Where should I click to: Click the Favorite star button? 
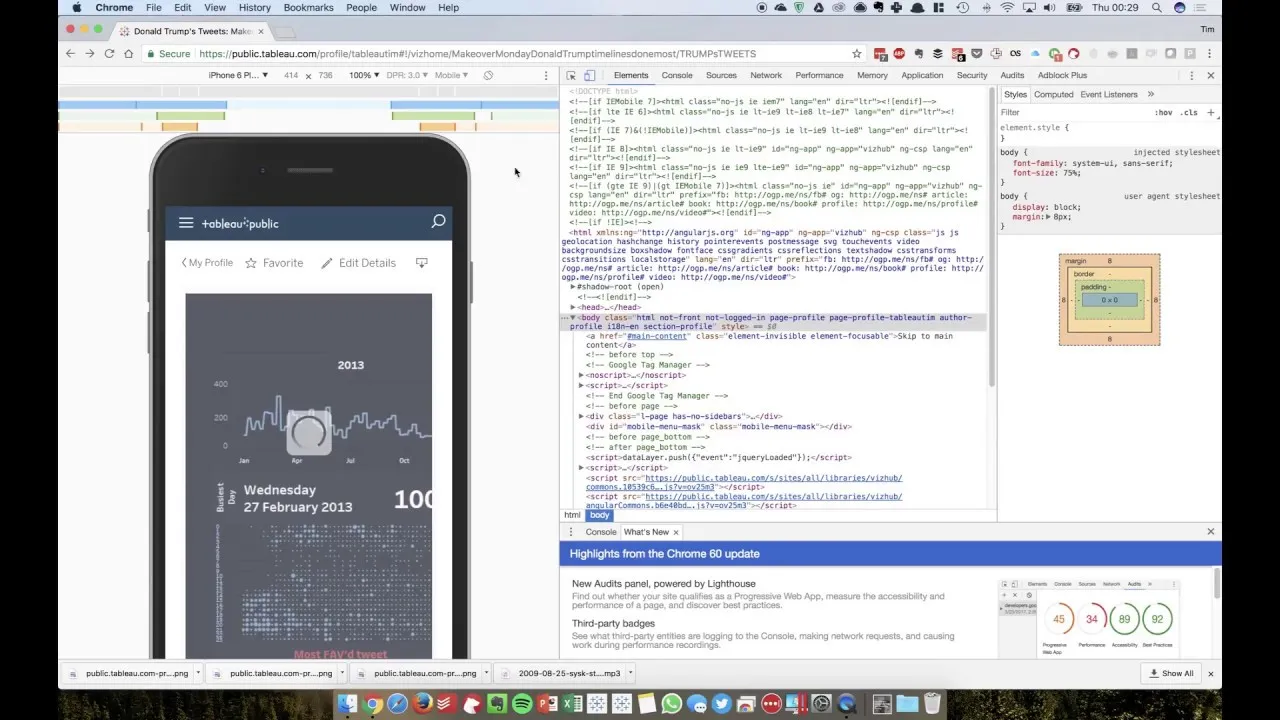[x=274, y=263]
